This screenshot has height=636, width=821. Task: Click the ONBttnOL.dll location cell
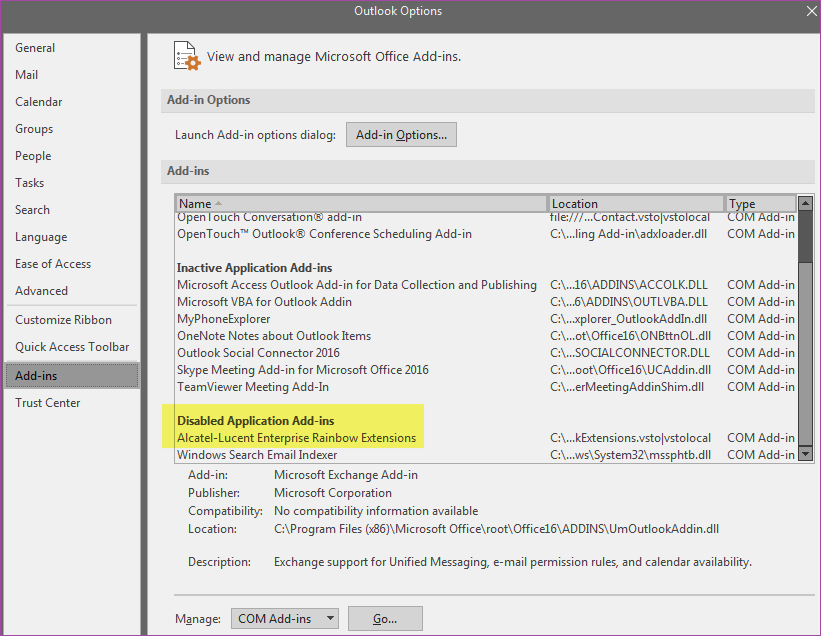click(x=630, y=336)
